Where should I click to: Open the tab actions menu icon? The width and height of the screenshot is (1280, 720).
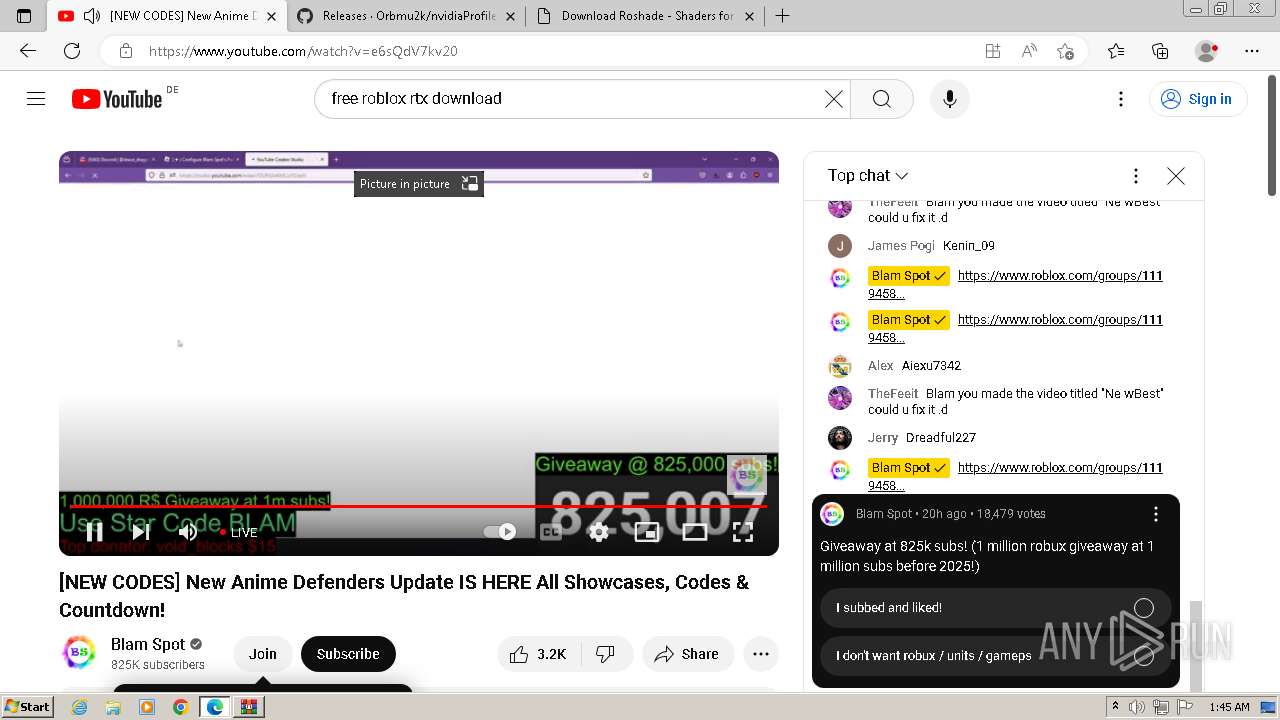24,16
